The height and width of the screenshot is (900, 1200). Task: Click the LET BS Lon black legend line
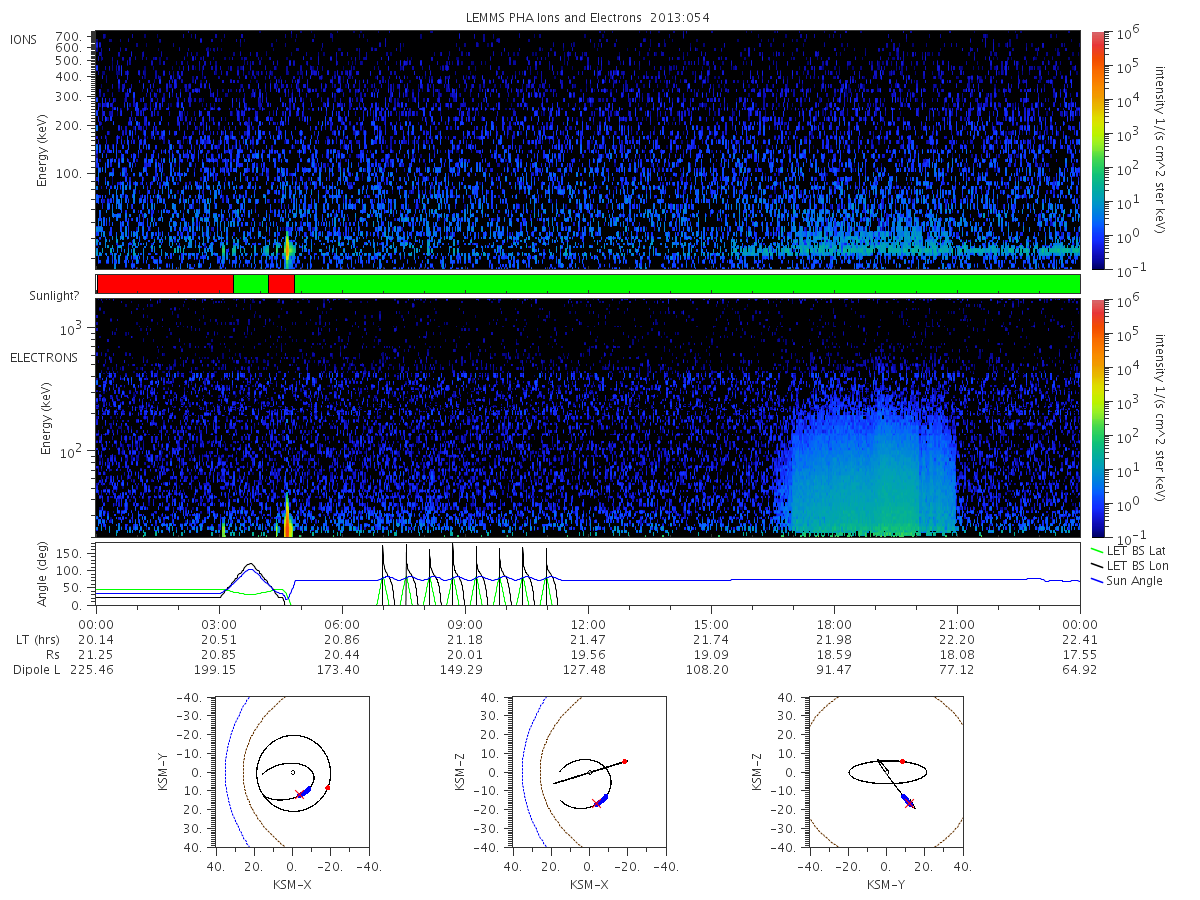1098,566
